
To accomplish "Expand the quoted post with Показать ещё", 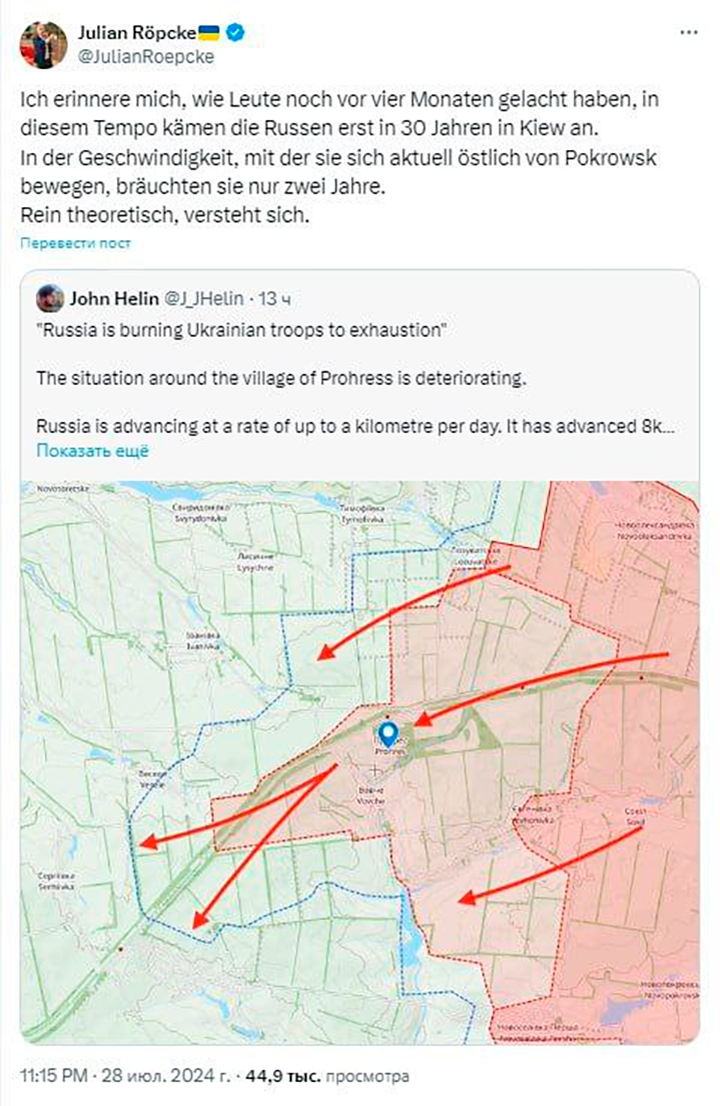I will click(x=92, y=451).
